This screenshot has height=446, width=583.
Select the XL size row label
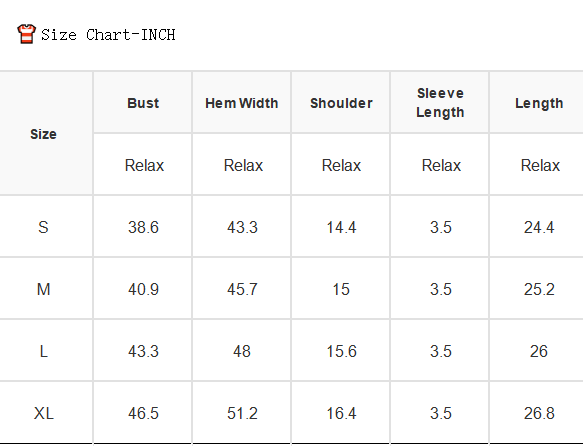point(44,413)
